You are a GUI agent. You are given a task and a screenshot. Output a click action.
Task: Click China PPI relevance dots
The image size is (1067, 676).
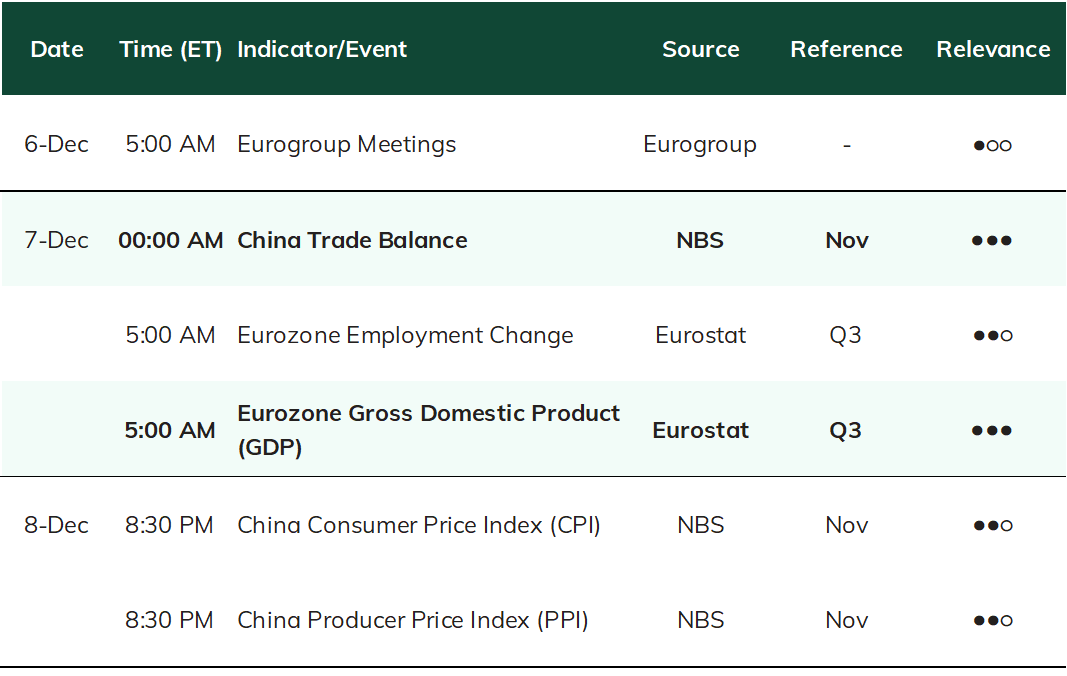[x=992, y=620]
